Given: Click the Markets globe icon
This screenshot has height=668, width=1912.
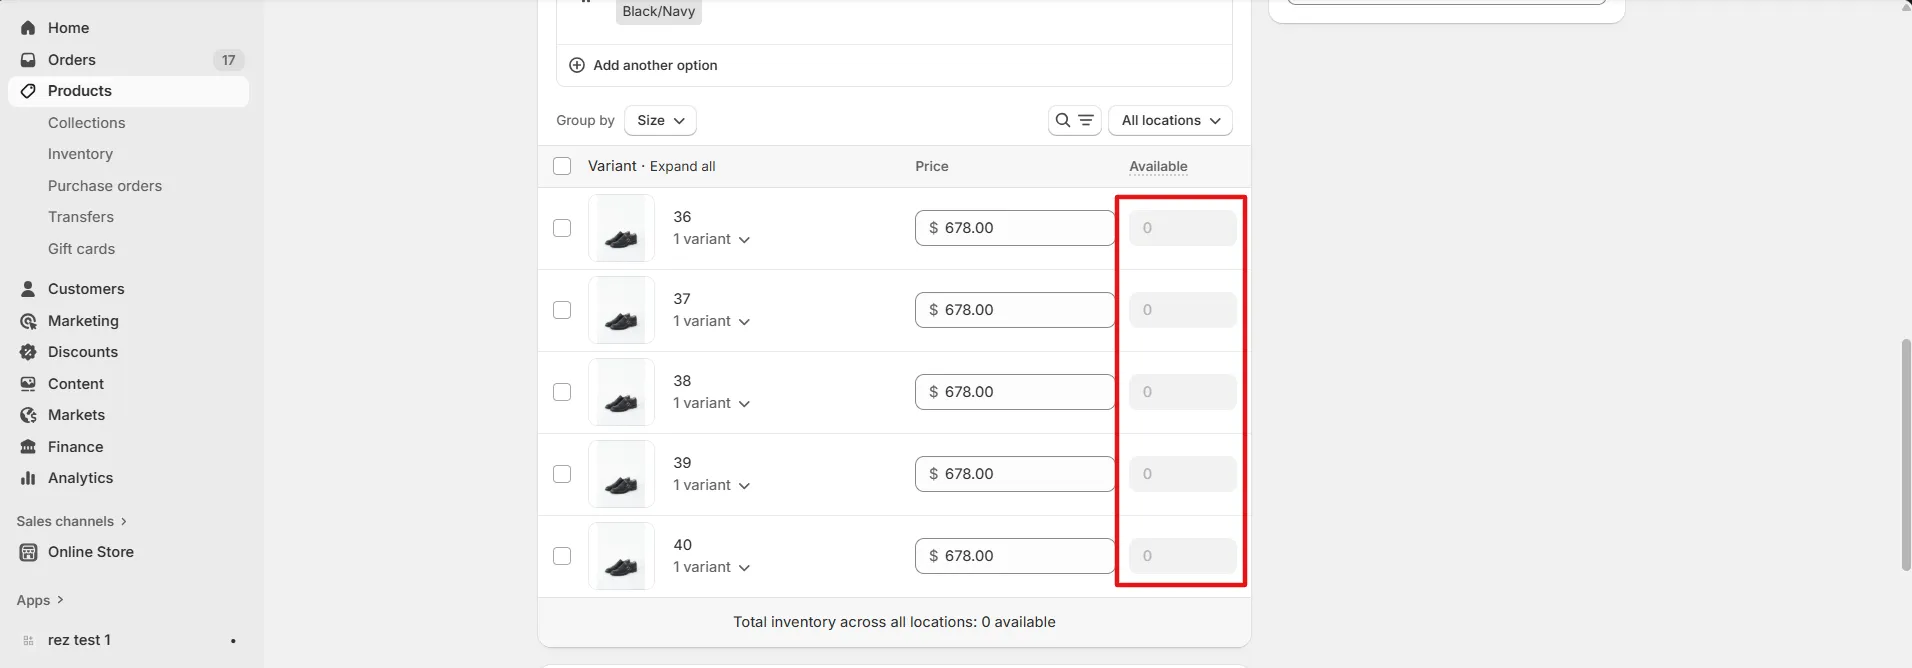Looking at the screenshot, I should (x=28, y=415).
